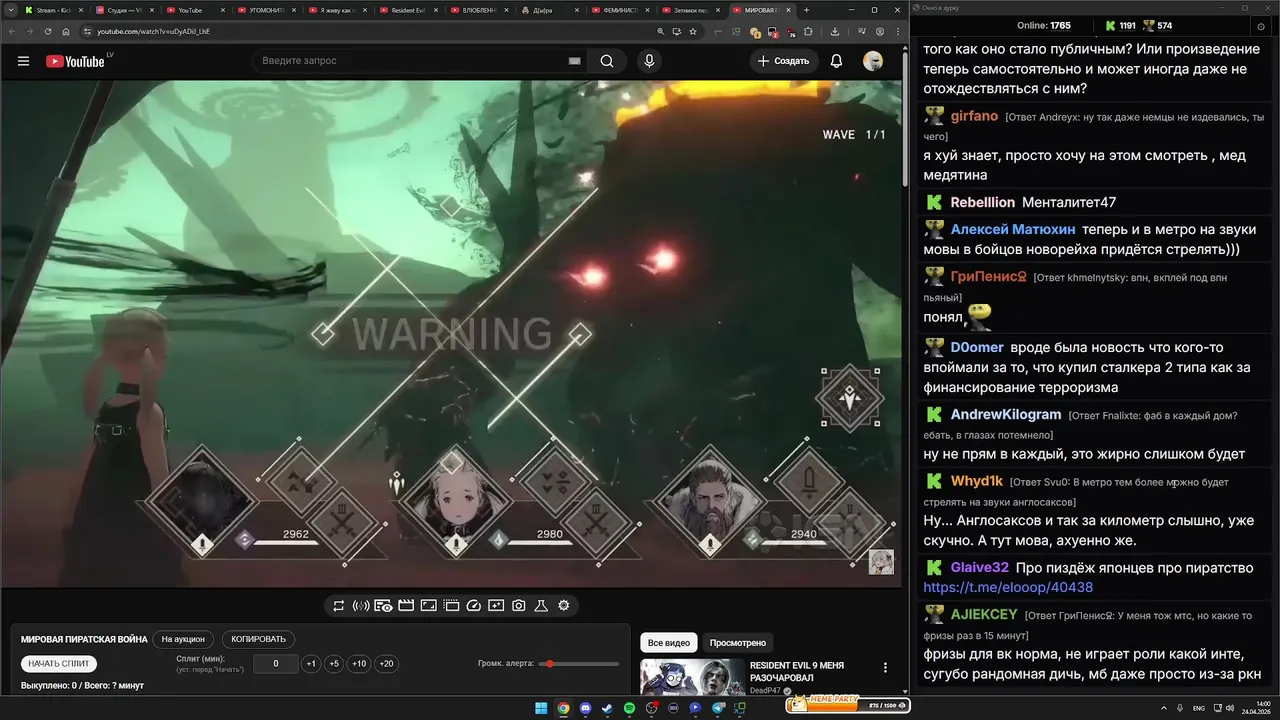The image size is (1280, 720).
Task: Open username Whyd1k in chat
Action: click(x=976, y=481)
